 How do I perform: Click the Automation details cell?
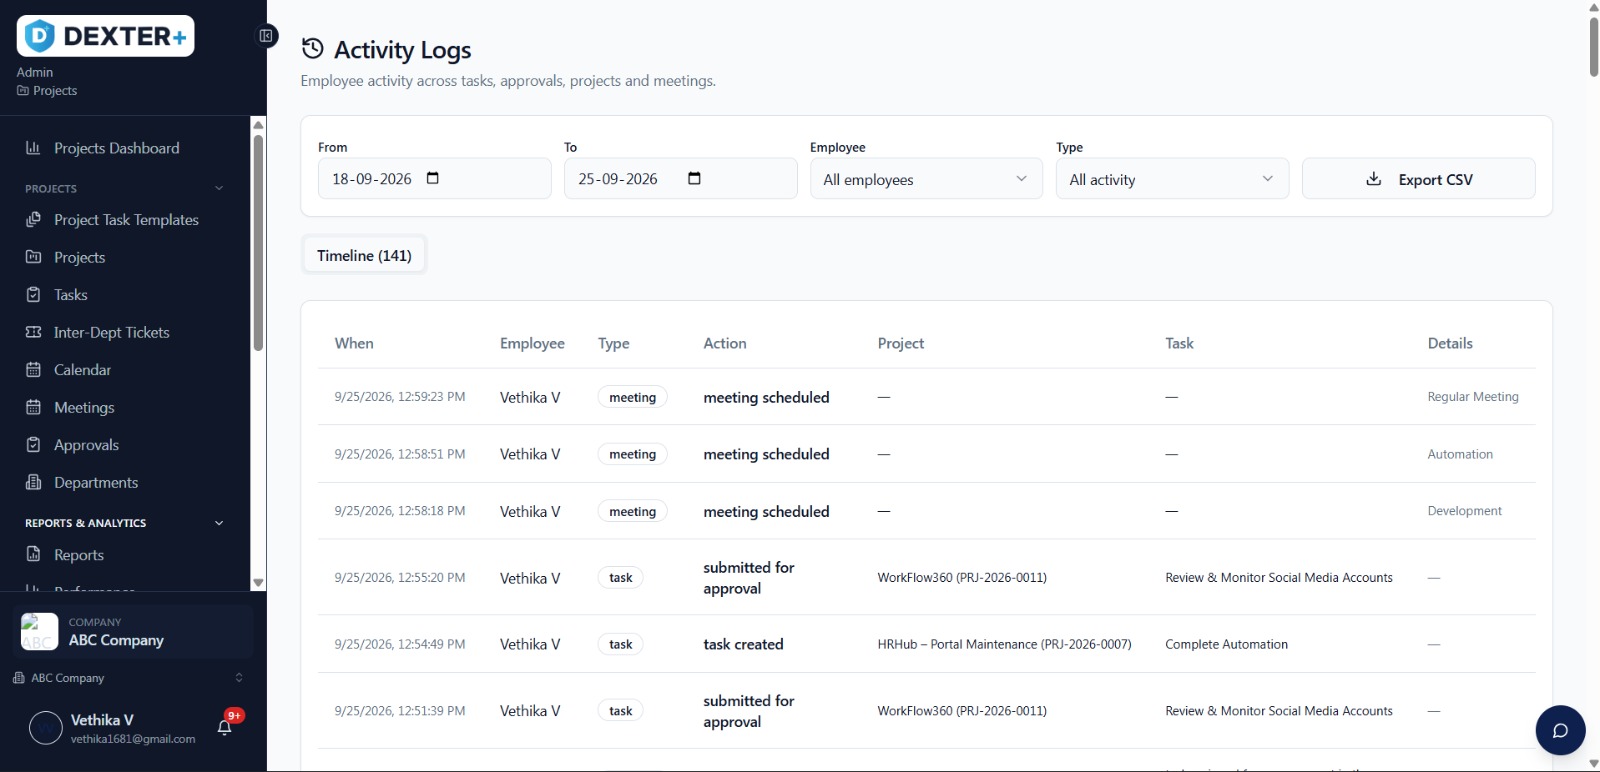[1460, 454]
